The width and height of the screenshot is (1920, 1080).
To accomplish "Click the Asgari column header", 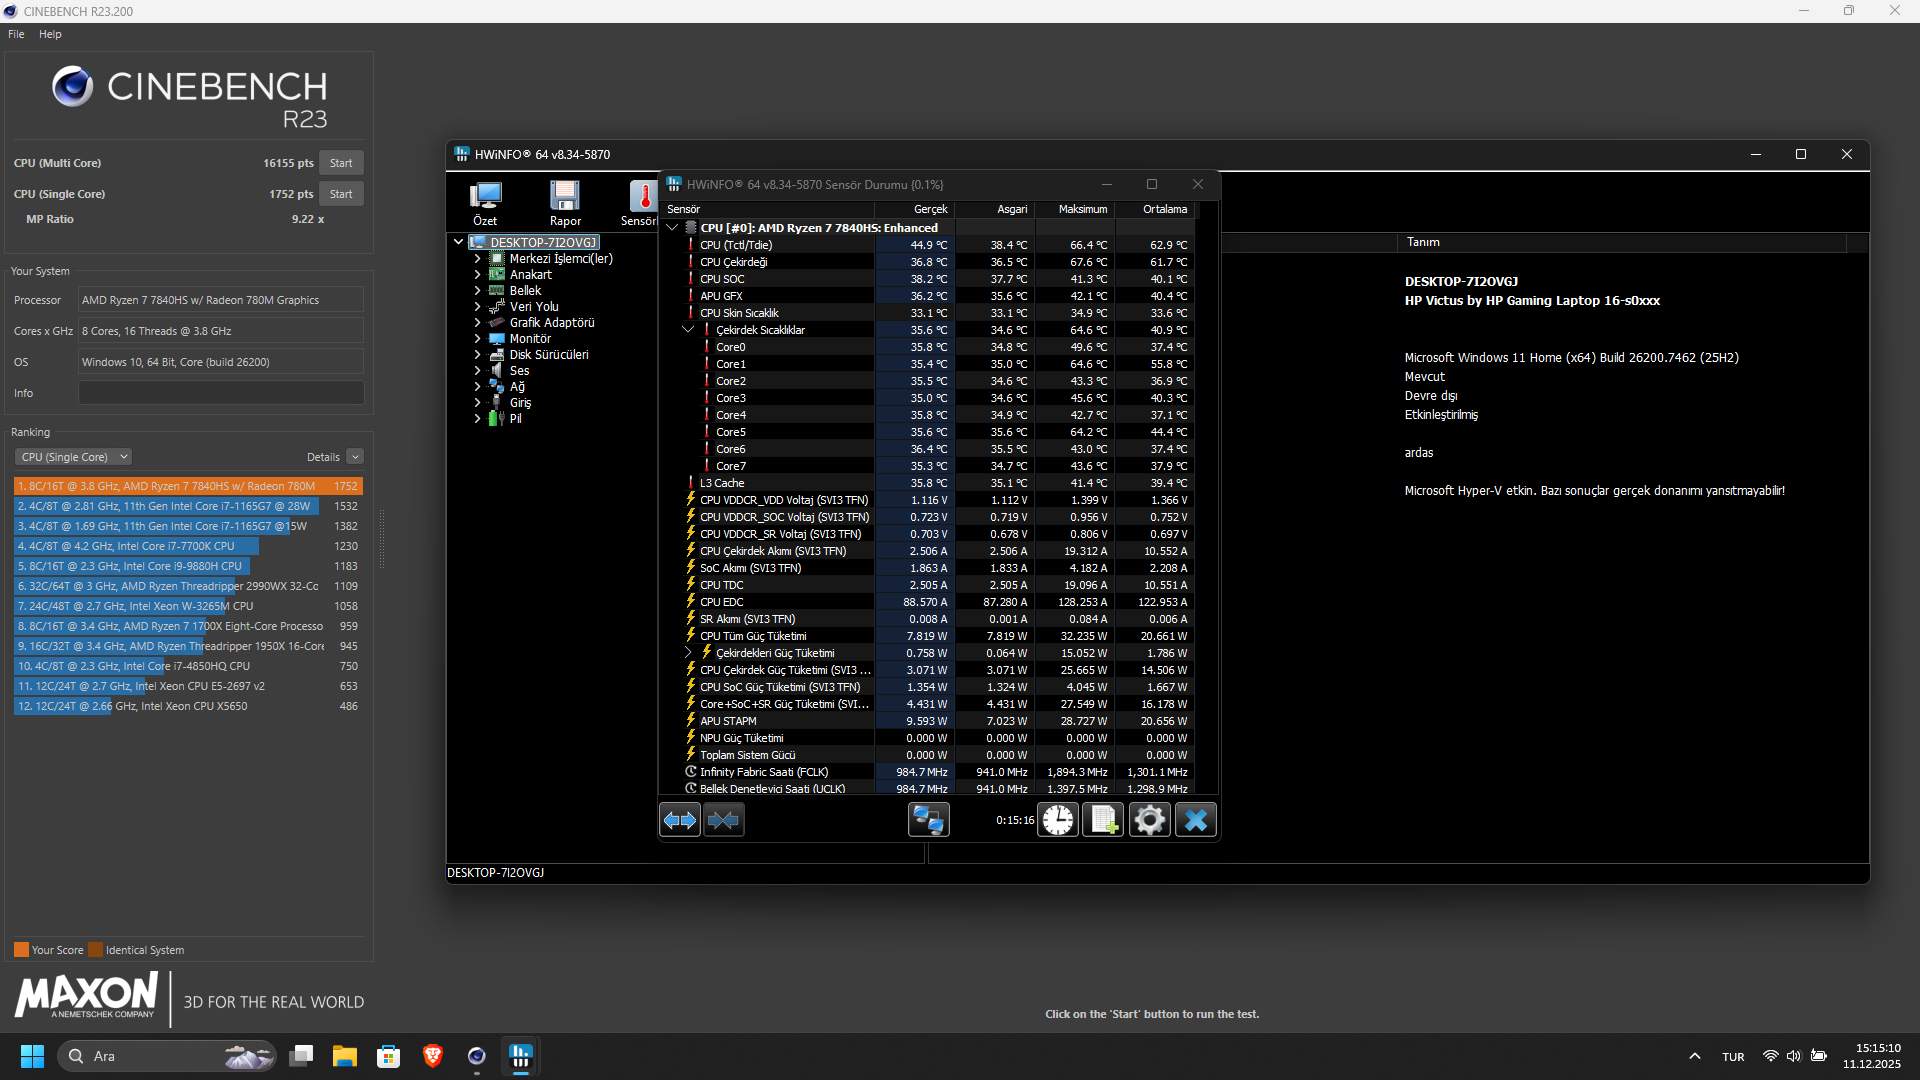I will 994,209.
